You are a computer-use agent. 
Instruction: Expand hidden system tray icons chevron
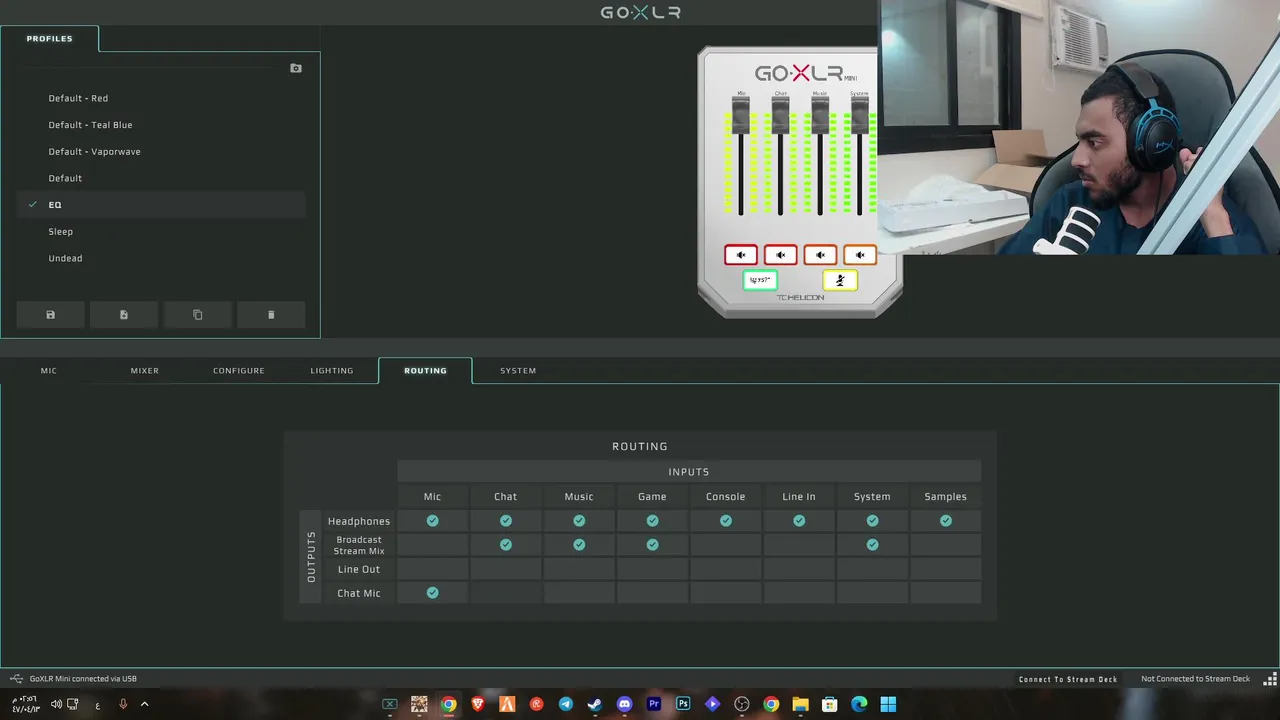point(144,704)
